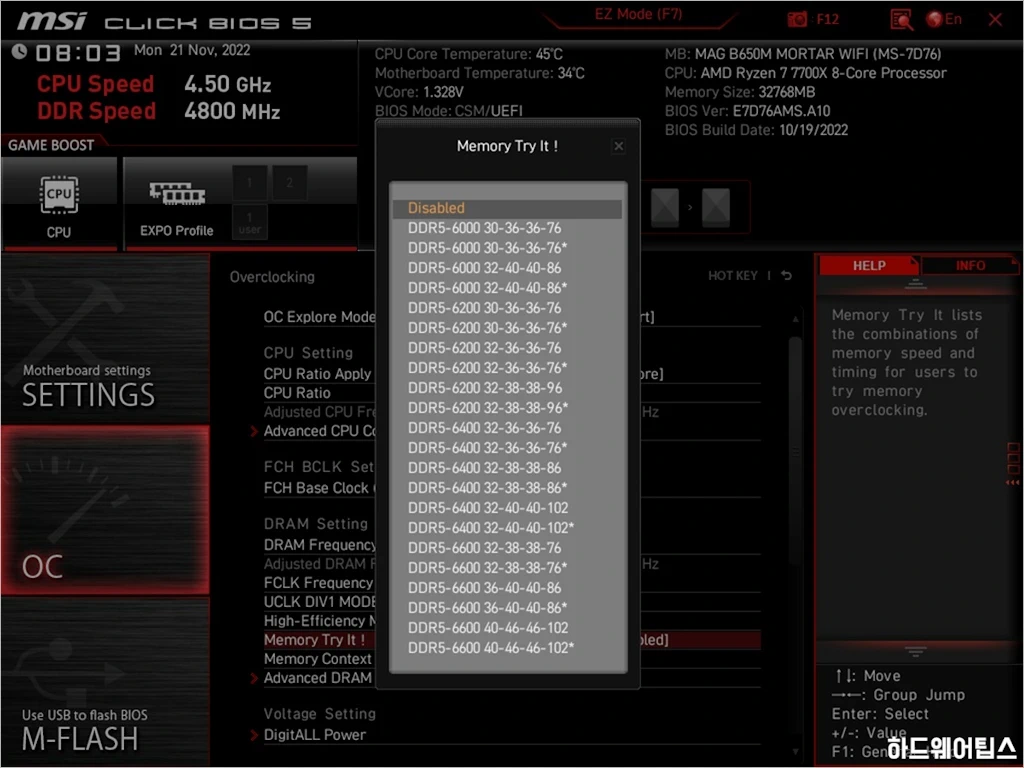Pick DDR5-6600 36-40-40-86 without asterisk
The image size is (1024, 768).
pyautogui.click(x=507, y=588)
